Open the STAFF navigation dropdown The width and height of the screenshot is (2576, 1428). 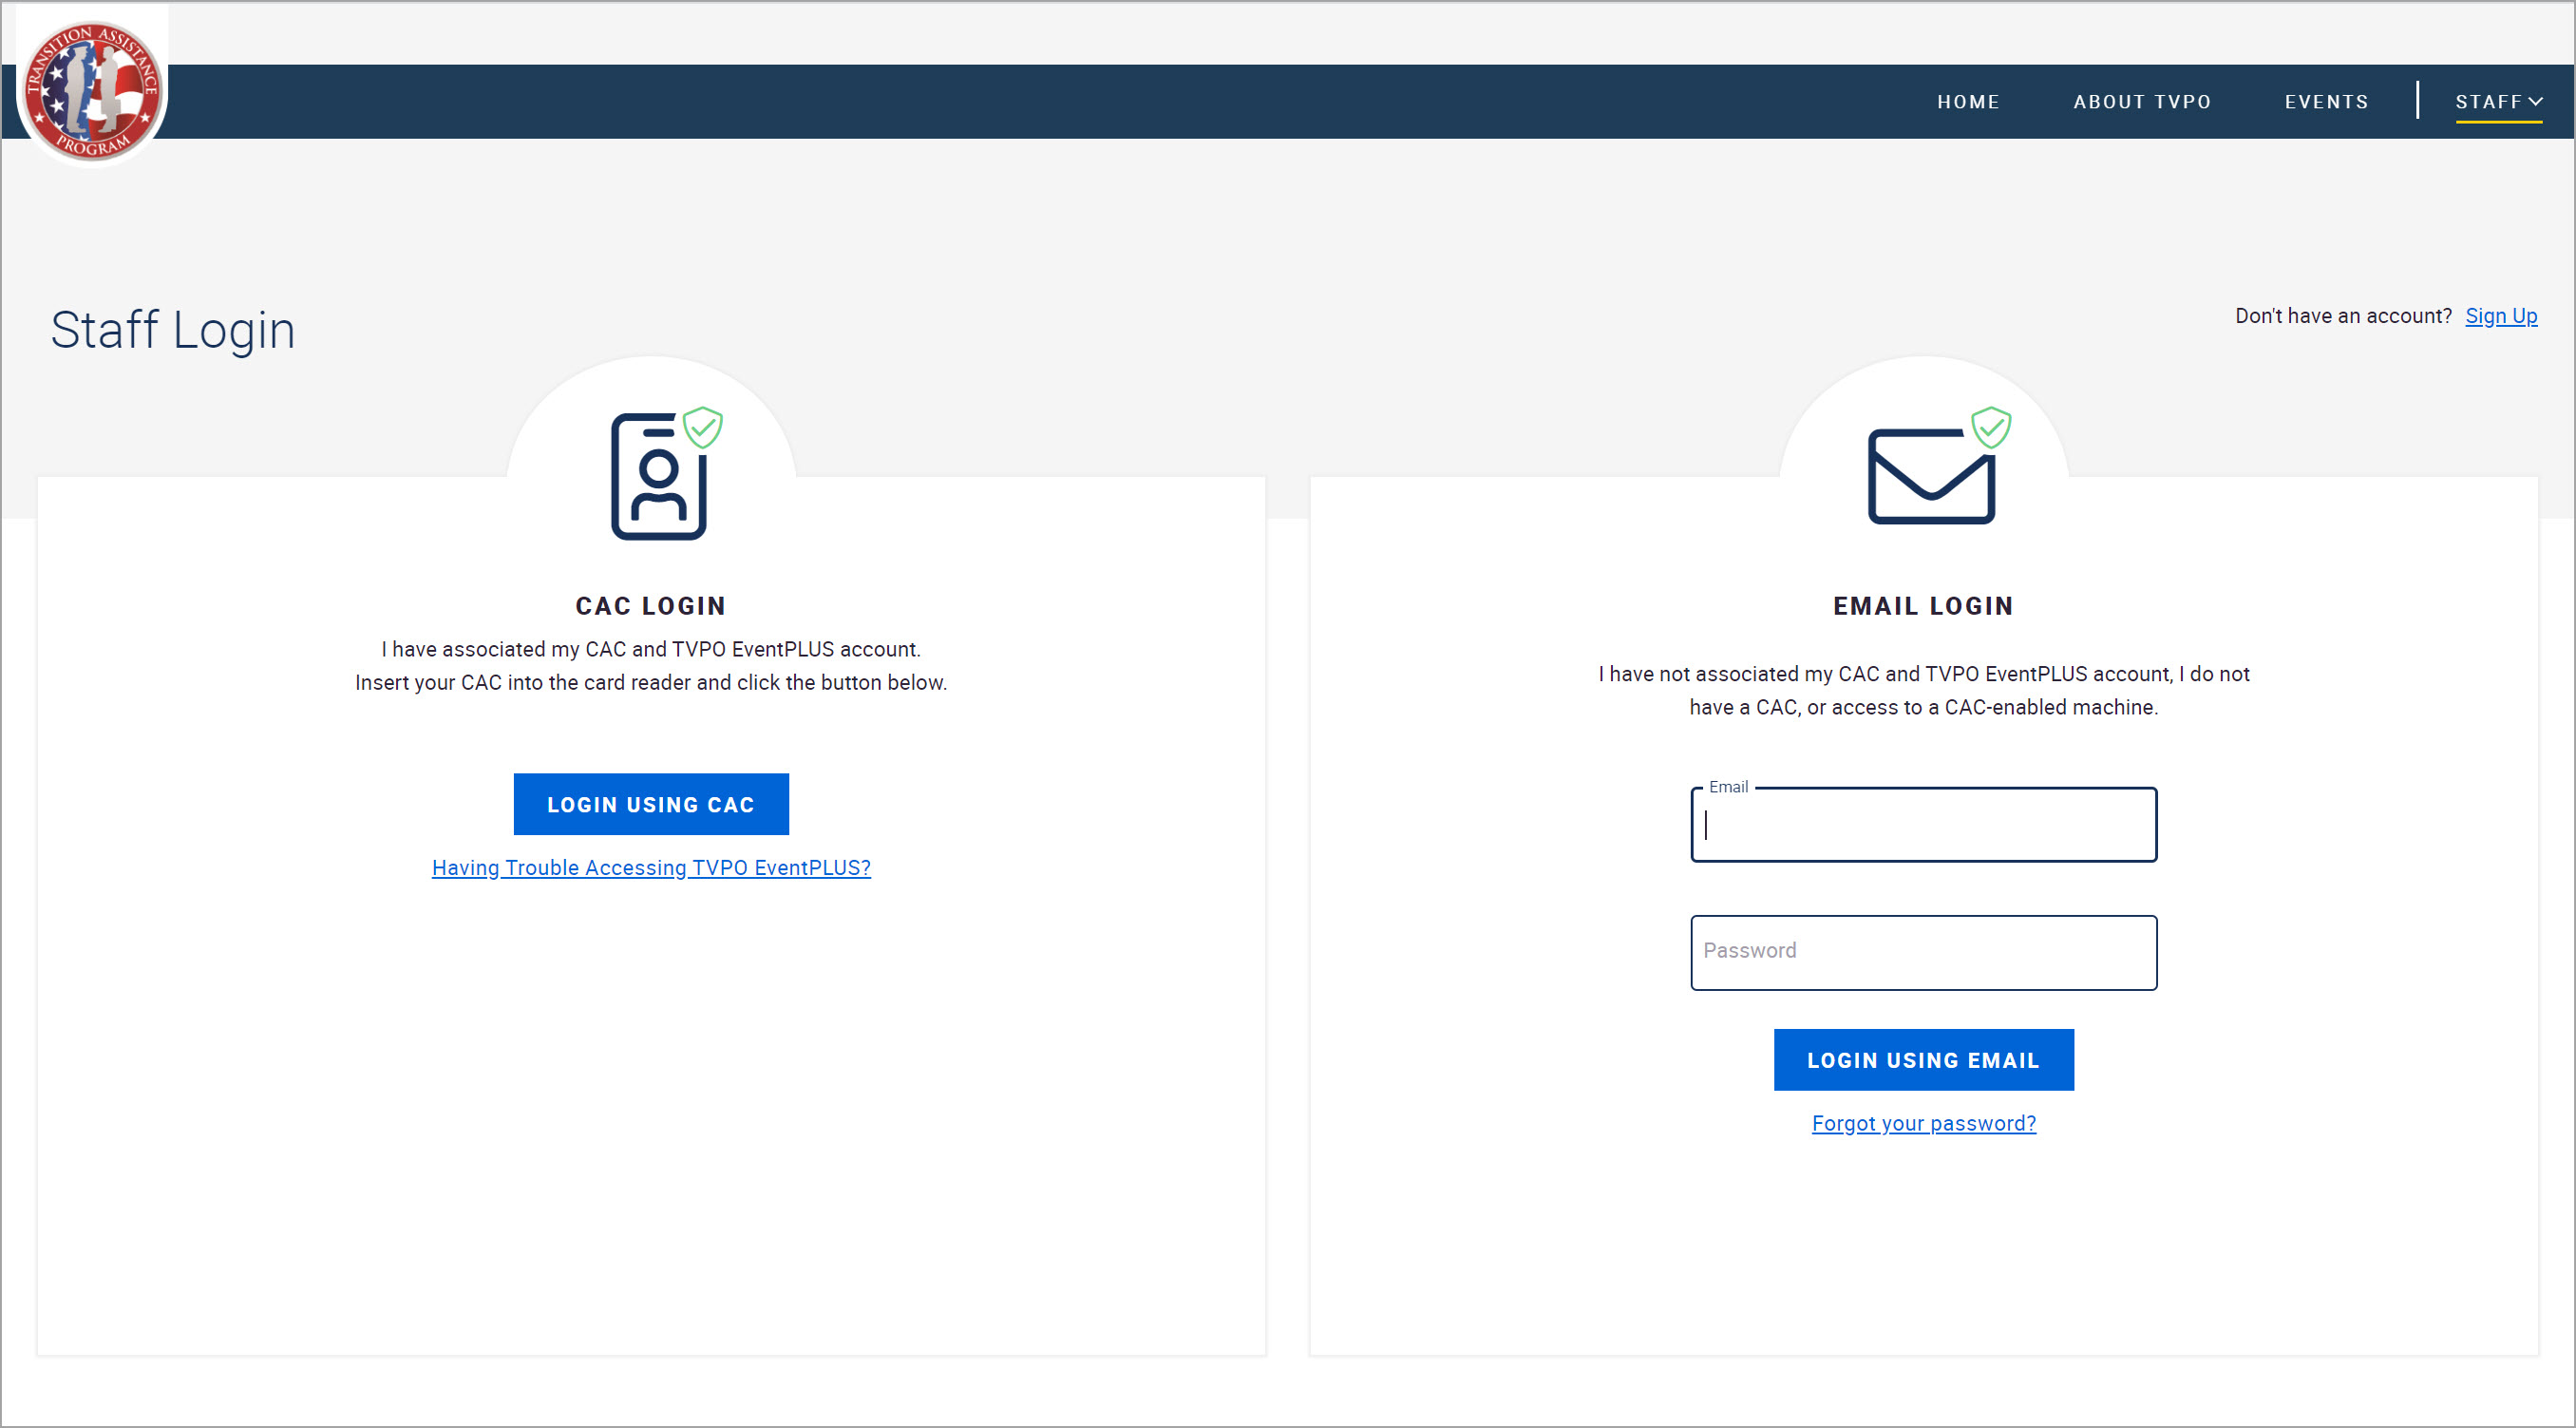(x=2497, y=101)
